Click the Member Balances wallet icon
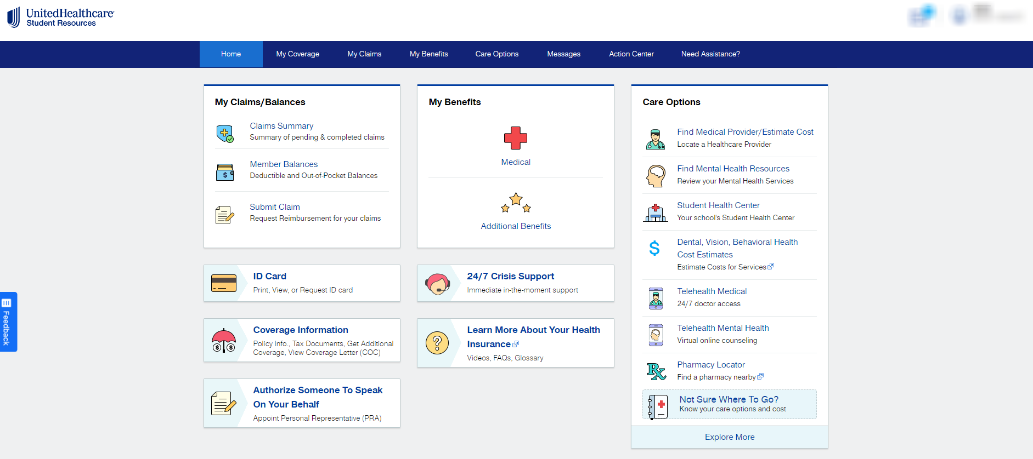This screenshot has width=1033, height=459. [225, 173]
